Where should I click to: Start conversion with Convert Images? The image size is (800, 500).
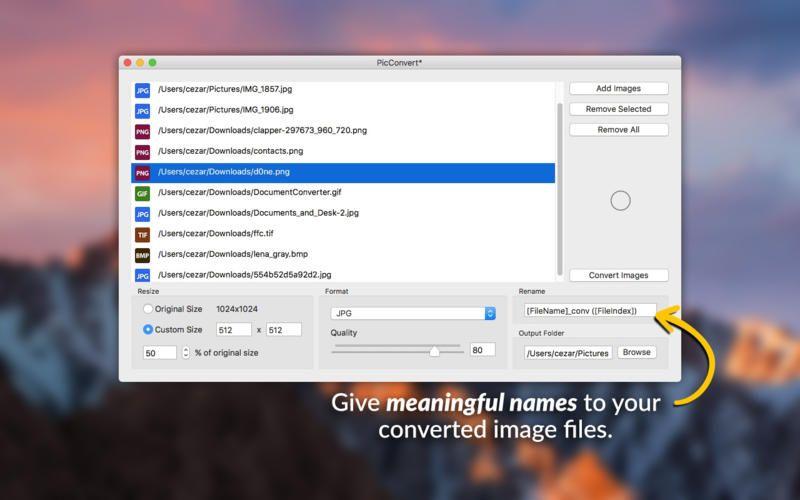tap(618, 276)
